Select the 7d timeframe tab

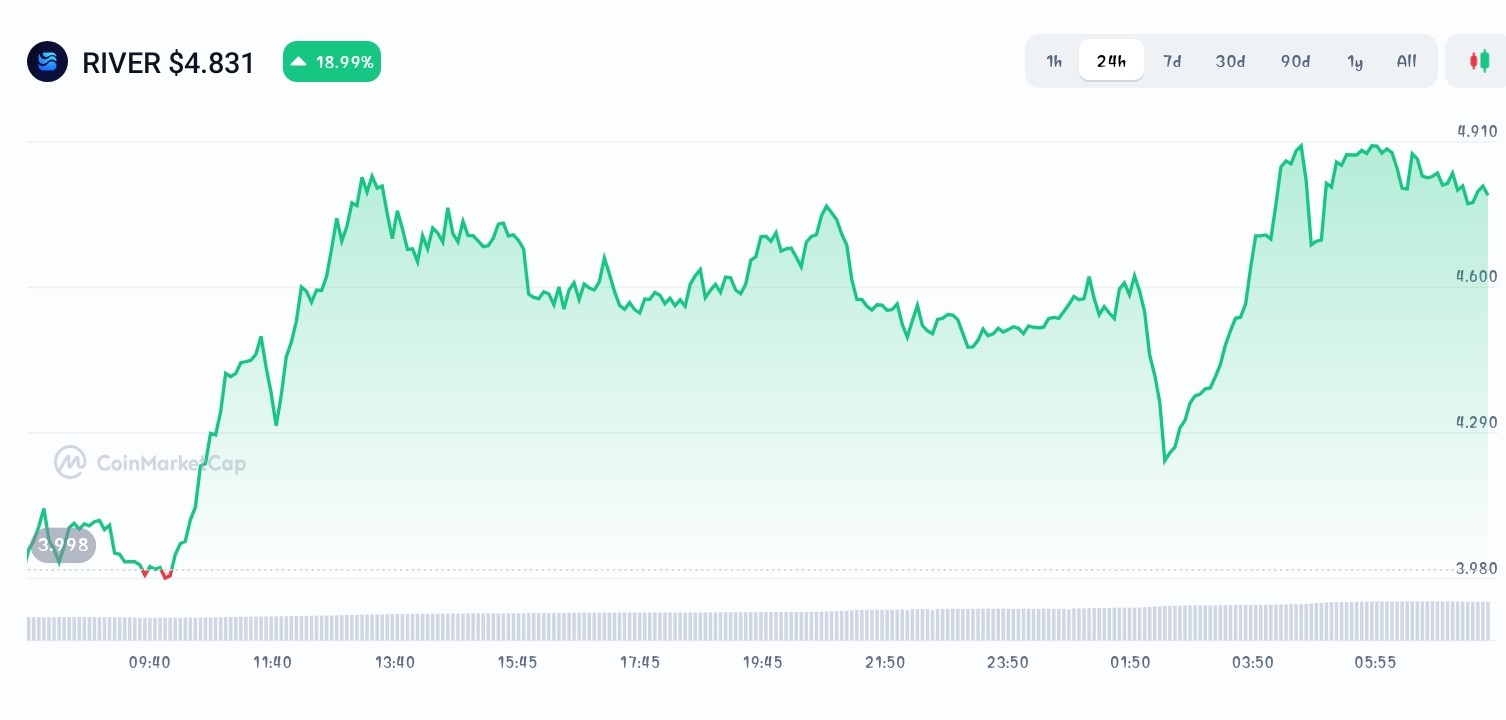1172,61
